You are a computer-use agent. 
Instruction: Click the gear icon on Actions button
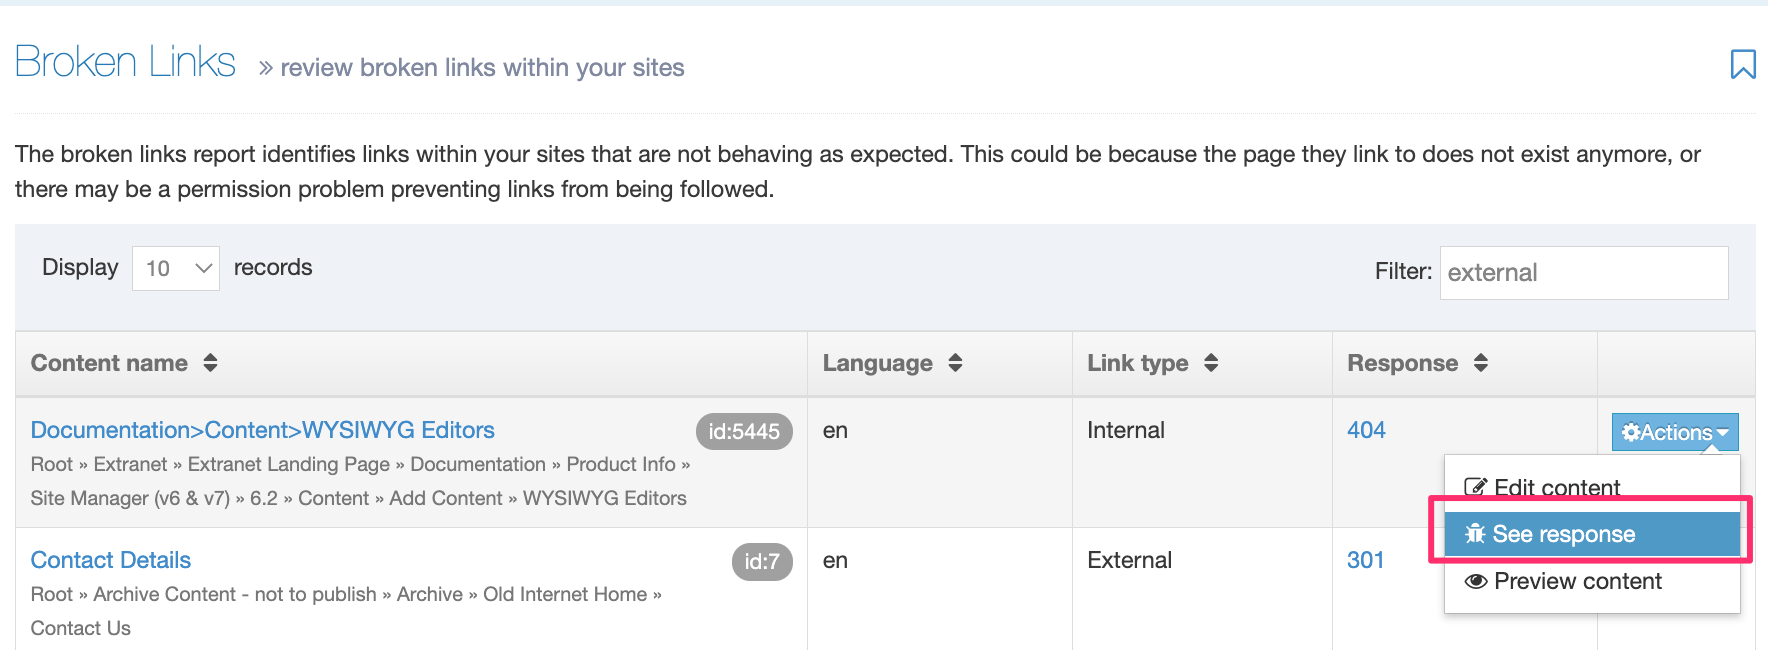(x=1631, y=432)
